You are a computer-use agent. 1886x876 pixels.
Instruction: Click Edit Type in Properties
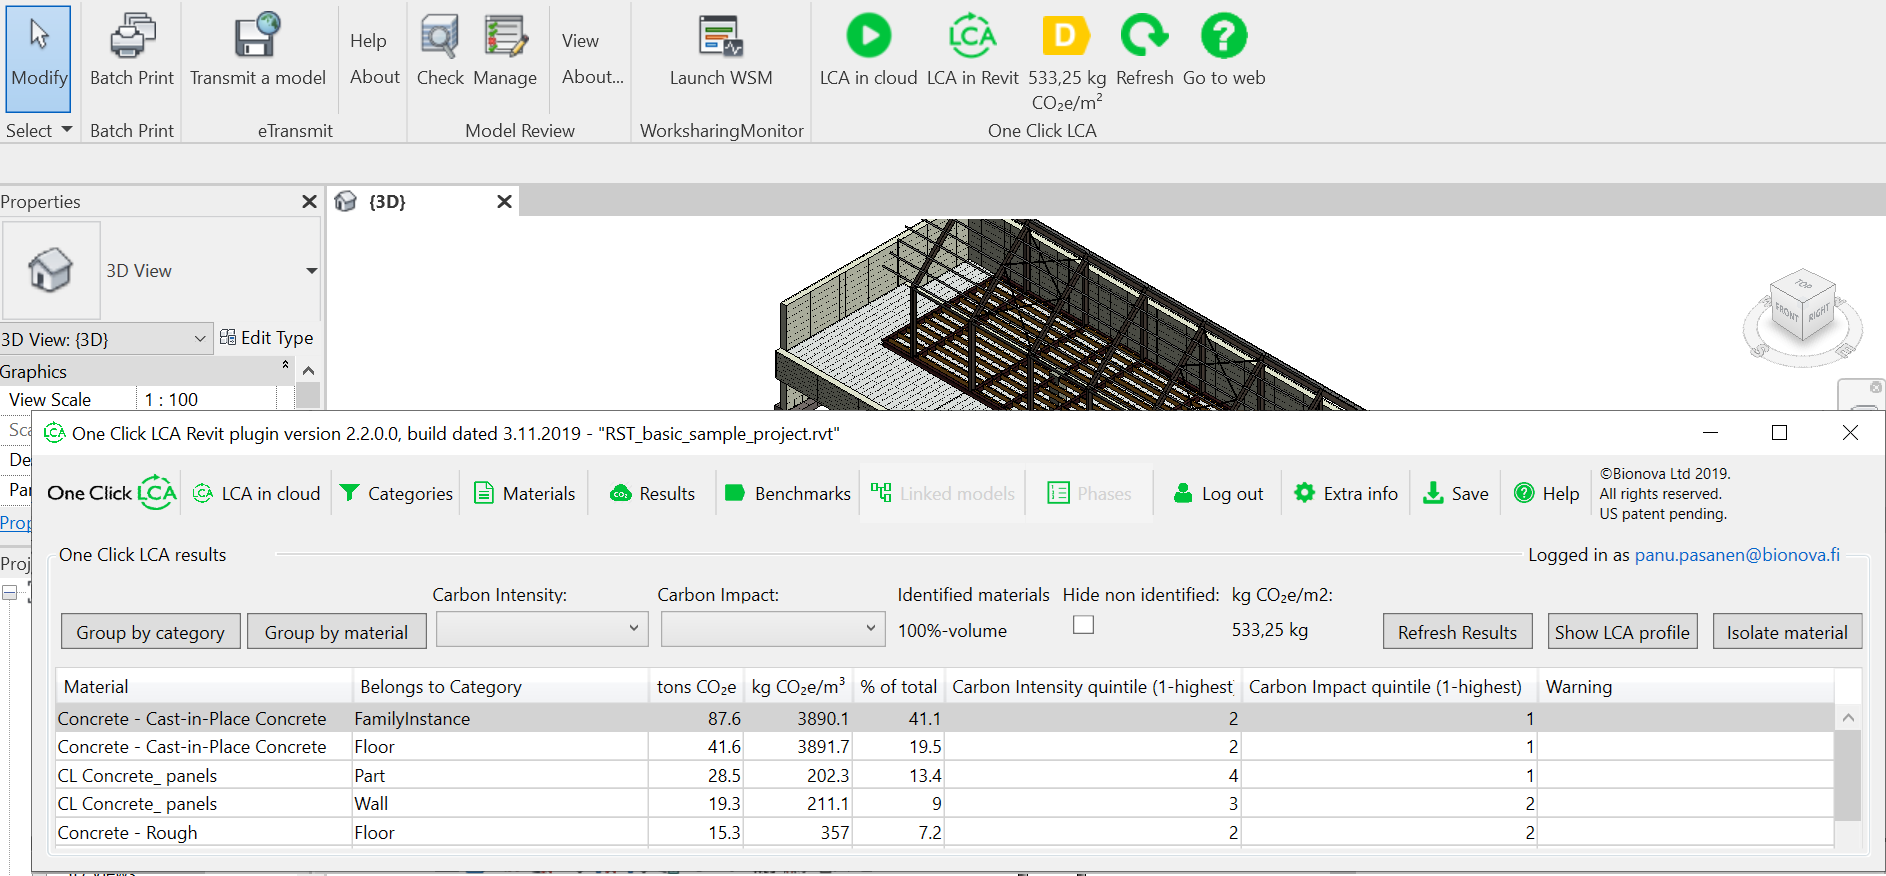[267, 338]
